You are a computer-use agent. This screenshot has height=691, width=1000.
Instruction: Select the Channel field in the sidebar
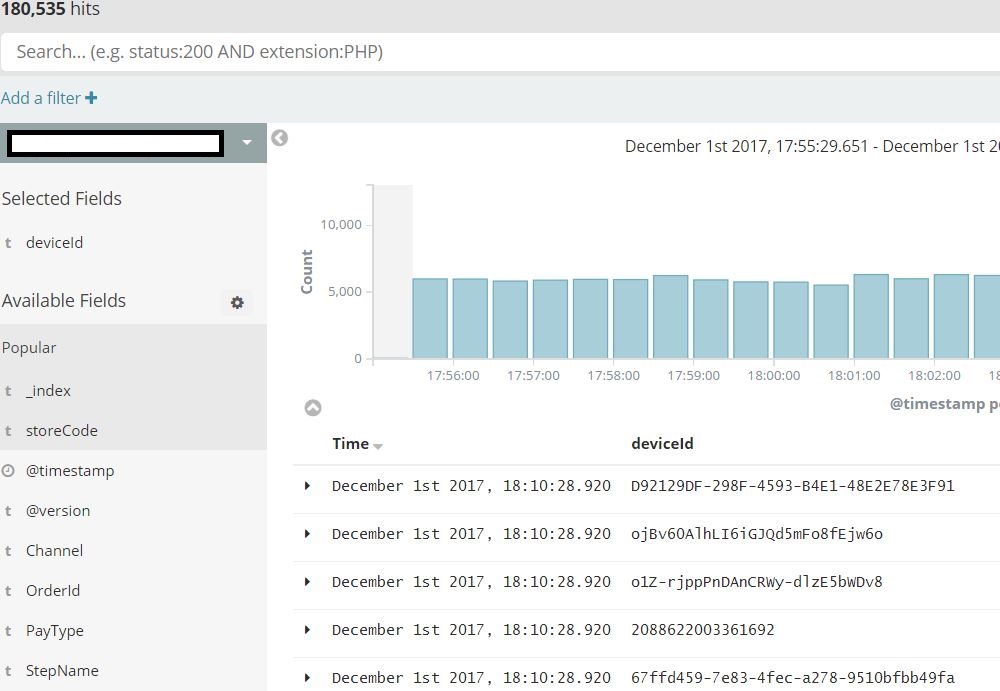[x=54, y=551]
